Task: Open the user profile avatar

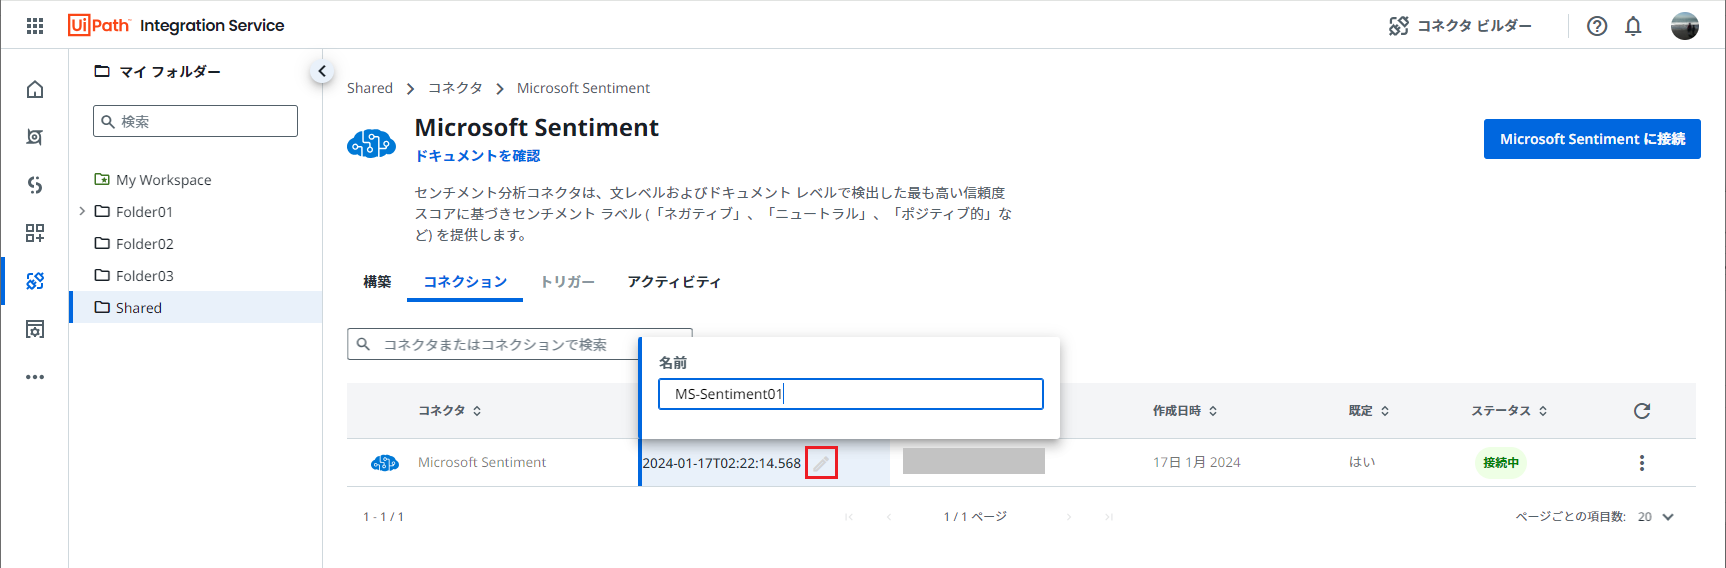Action: [1685, 26]
